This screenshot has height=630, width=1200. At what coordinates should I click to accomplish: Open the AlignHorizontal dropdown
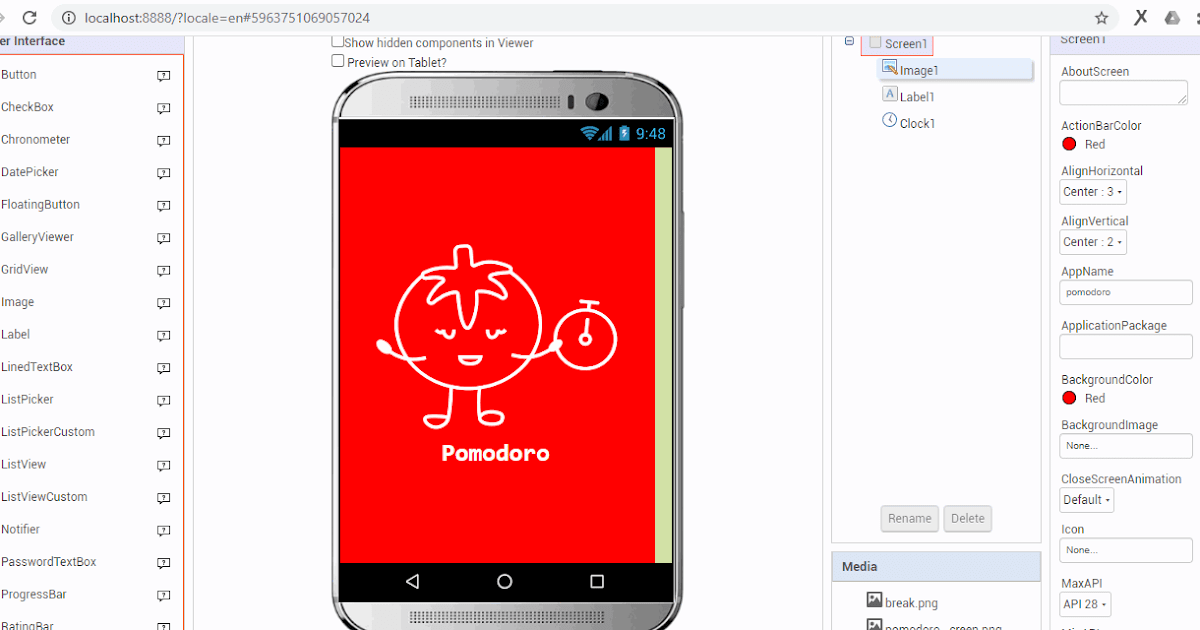point(1091,191)
